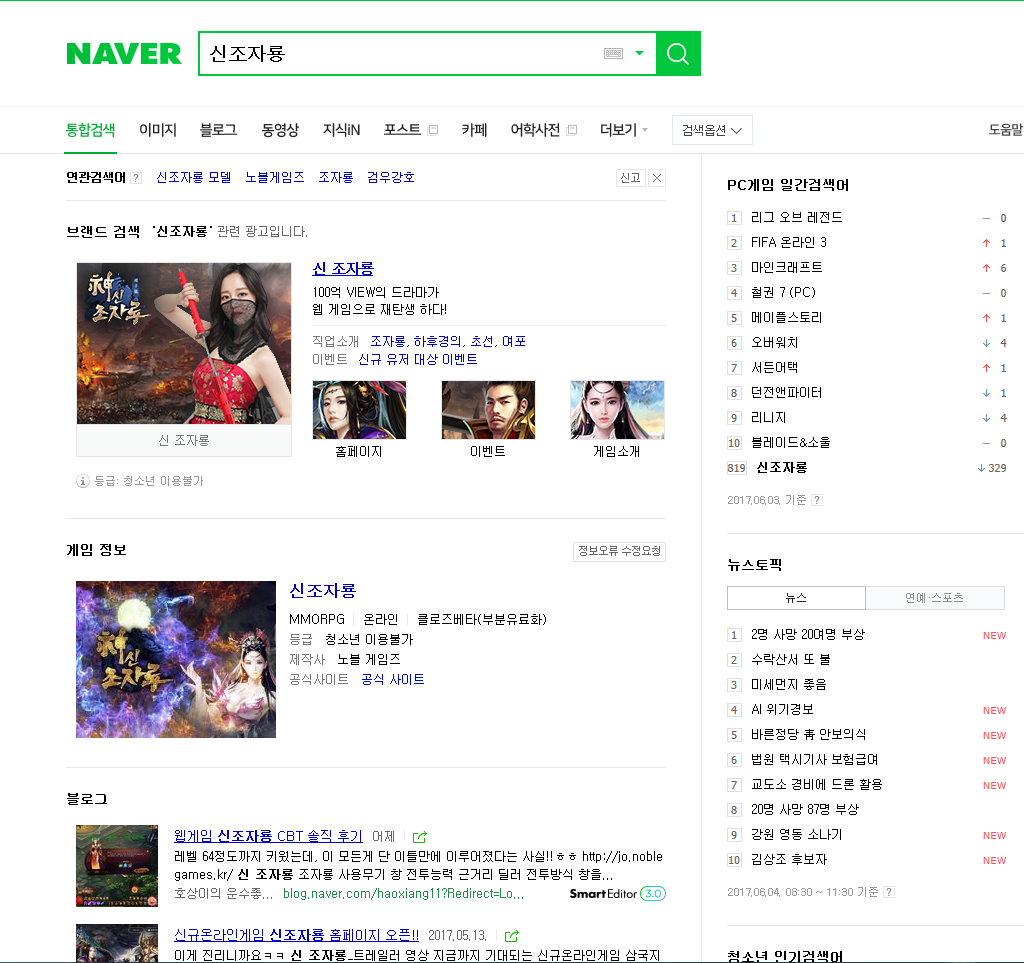Click the NAVER logo
This screenshot has height=963, width=1024.
(123, 54)
